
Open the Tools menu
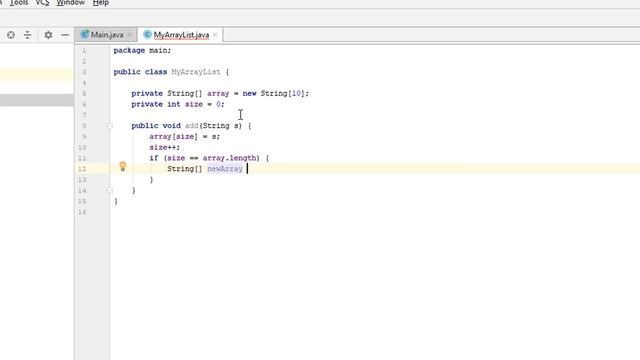tap(19, 3)
